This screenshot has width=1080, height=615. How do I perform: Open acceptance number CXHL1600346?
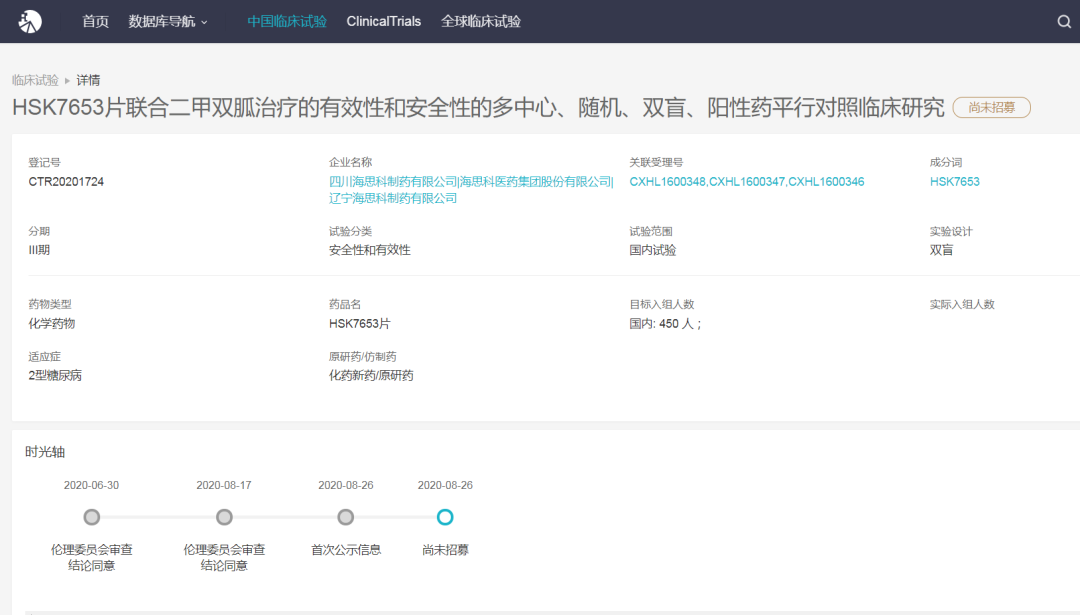click(826, 182)
